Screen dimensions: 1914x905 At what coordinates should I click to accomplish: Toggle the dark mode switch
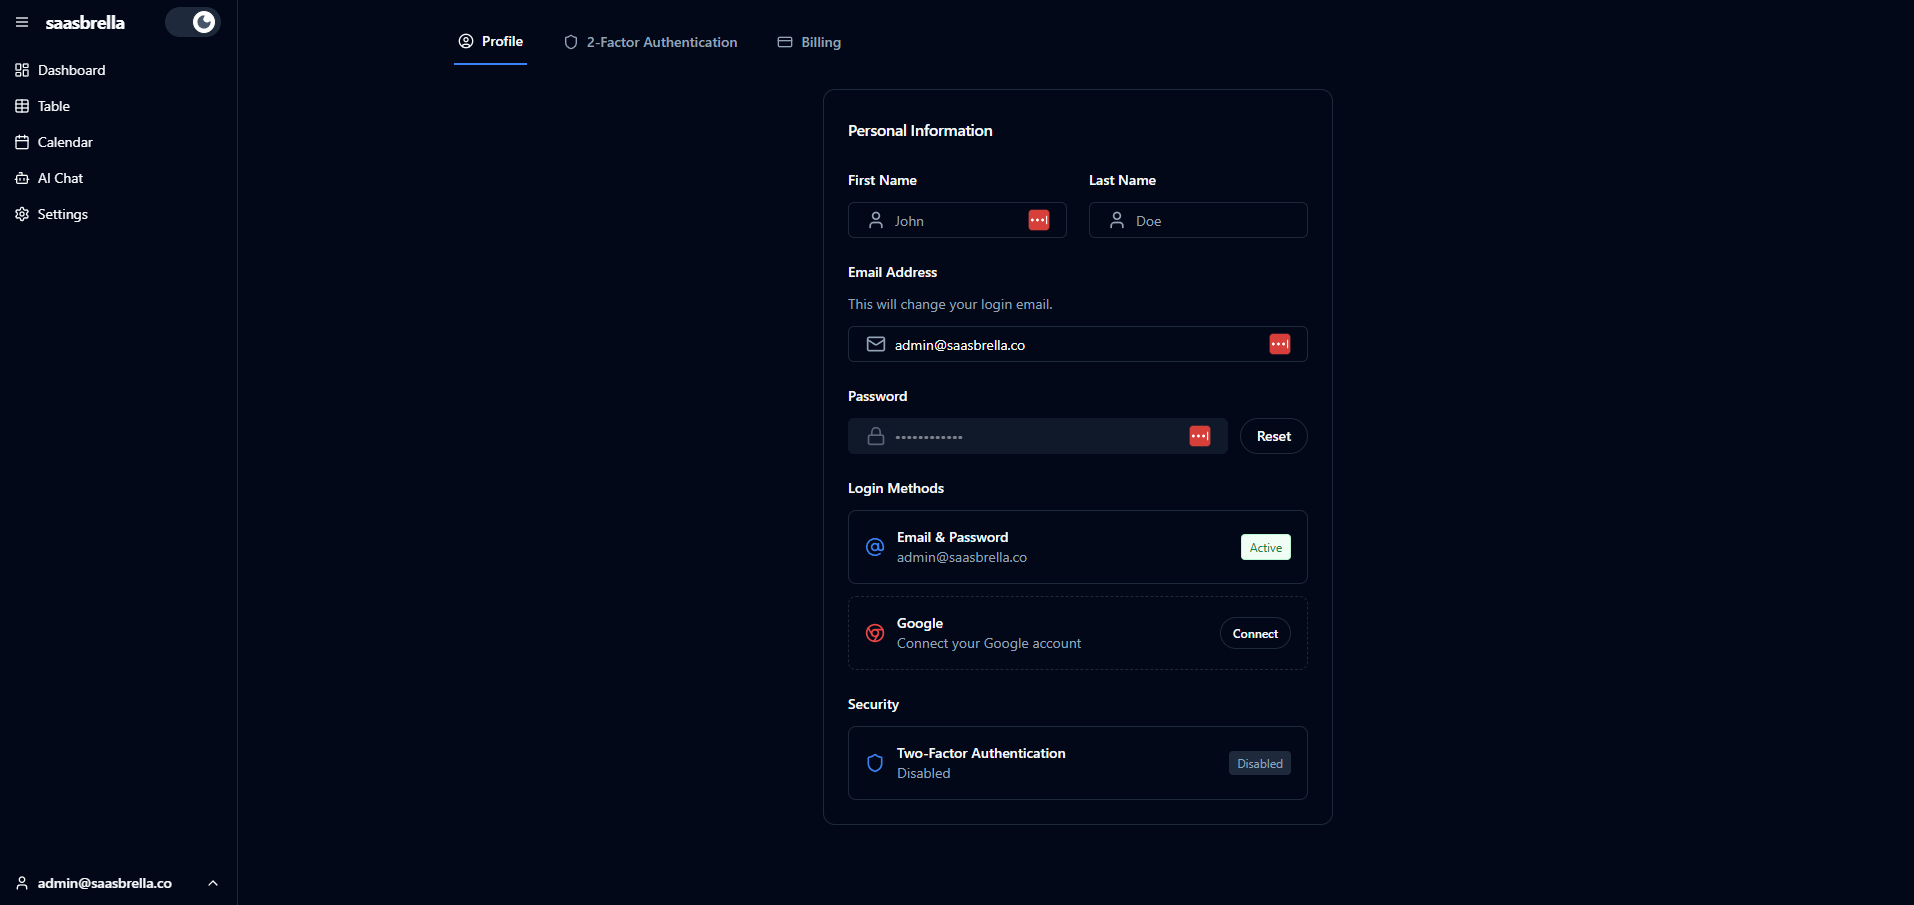(193, 22)
